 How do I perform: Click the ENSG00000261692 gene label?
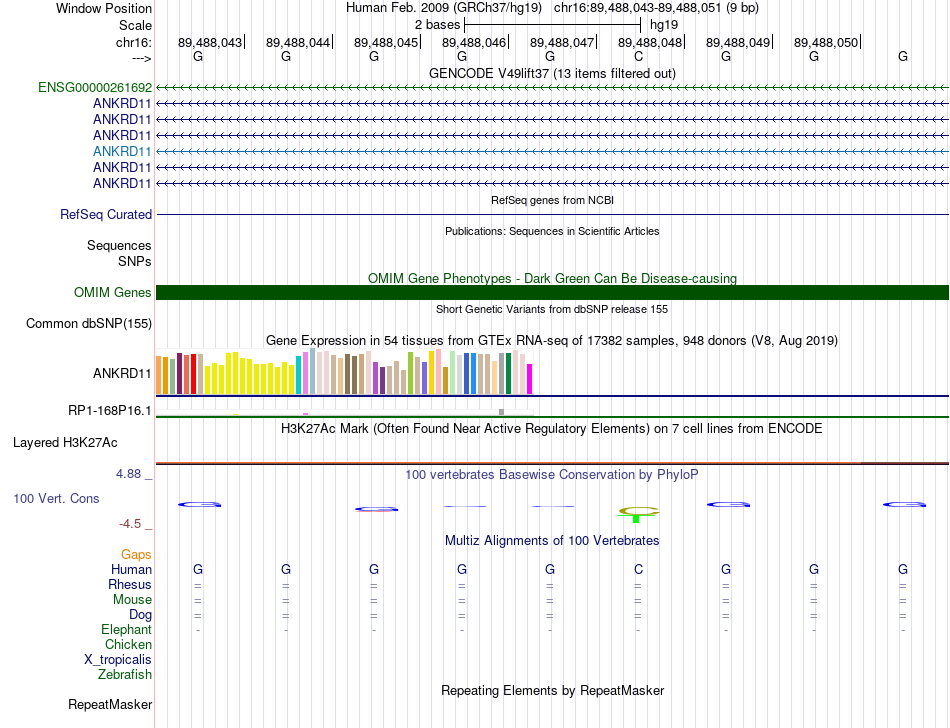[95, 88]
